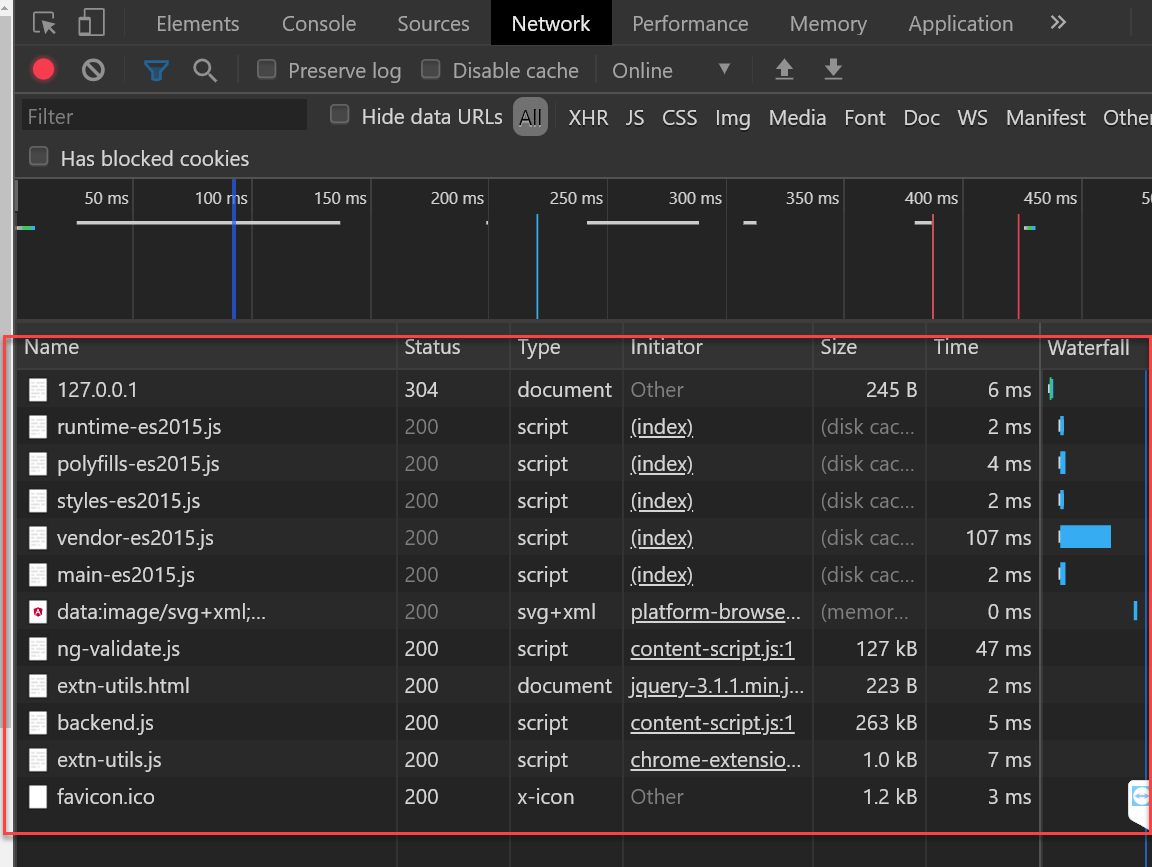The width and height of the screenshot is (1152, 867).
Task: Focus the Filter text field
Action: (165, 116)
